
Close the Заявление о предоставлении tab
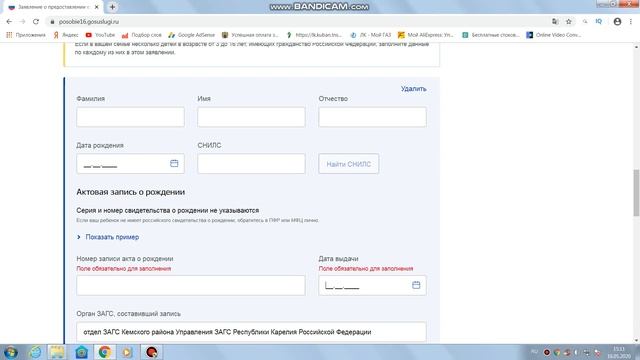coord(97,7)
